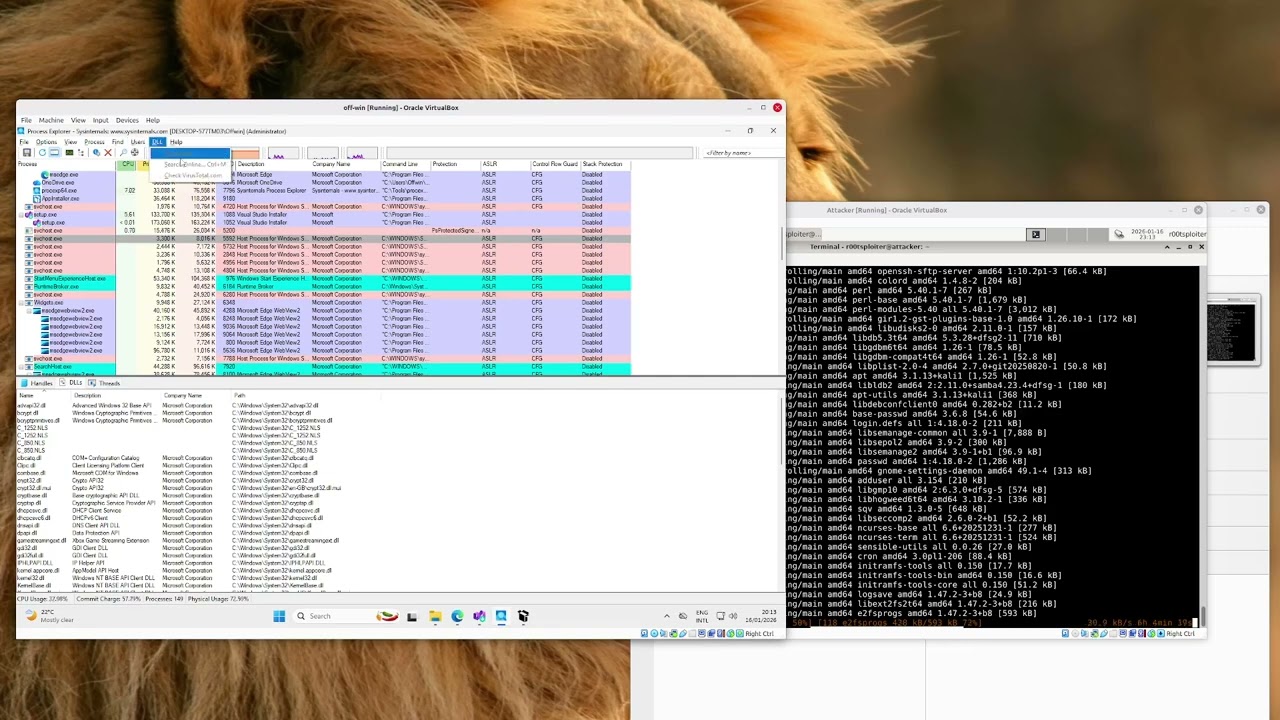1280x720 pixels.
Task: Switch to the Threads tab in lower pane
Action: pos(105,383)
